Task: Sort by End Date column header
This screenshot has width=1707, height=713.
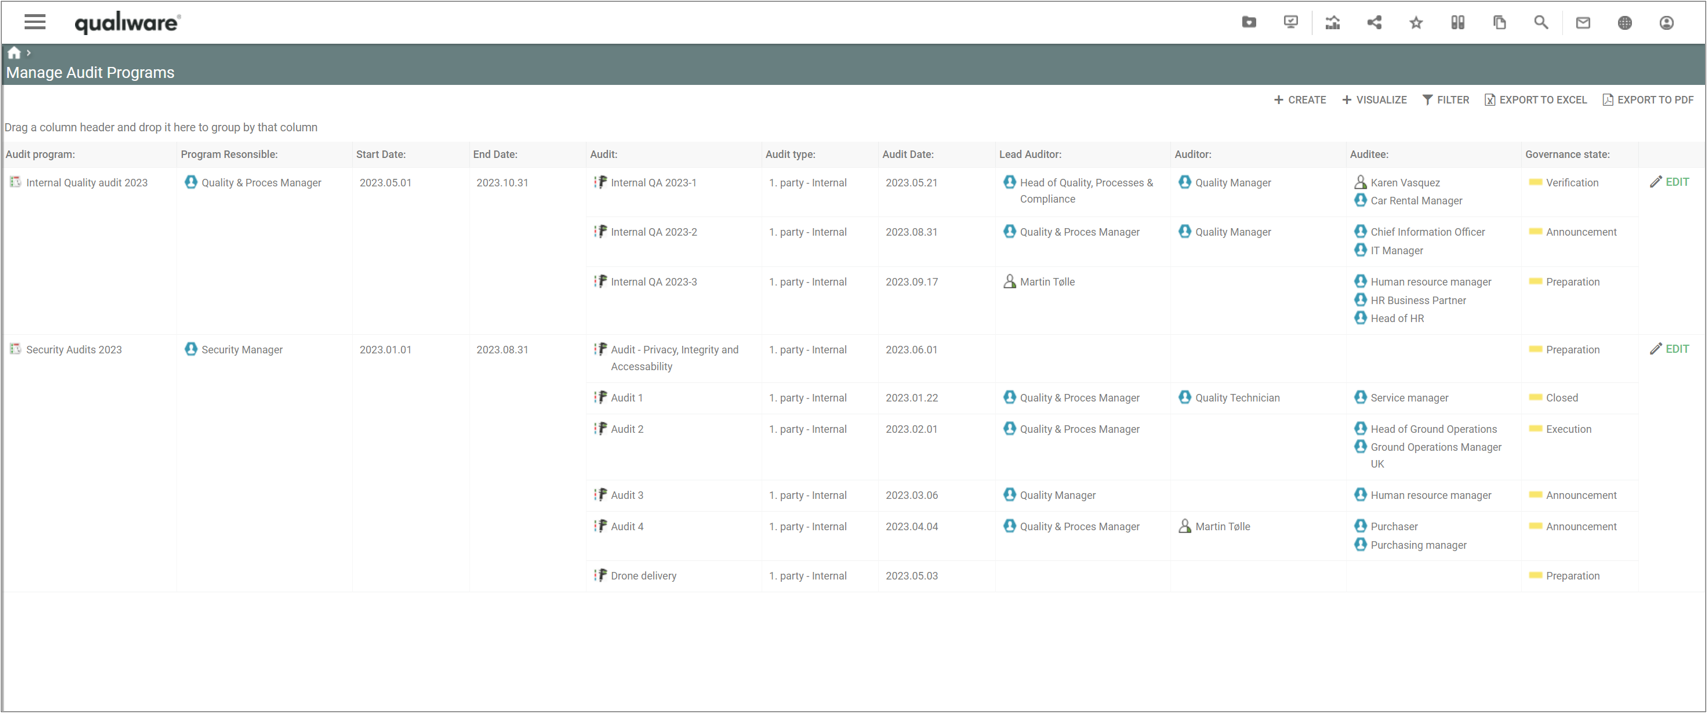Action: click(x=495, y=155)
